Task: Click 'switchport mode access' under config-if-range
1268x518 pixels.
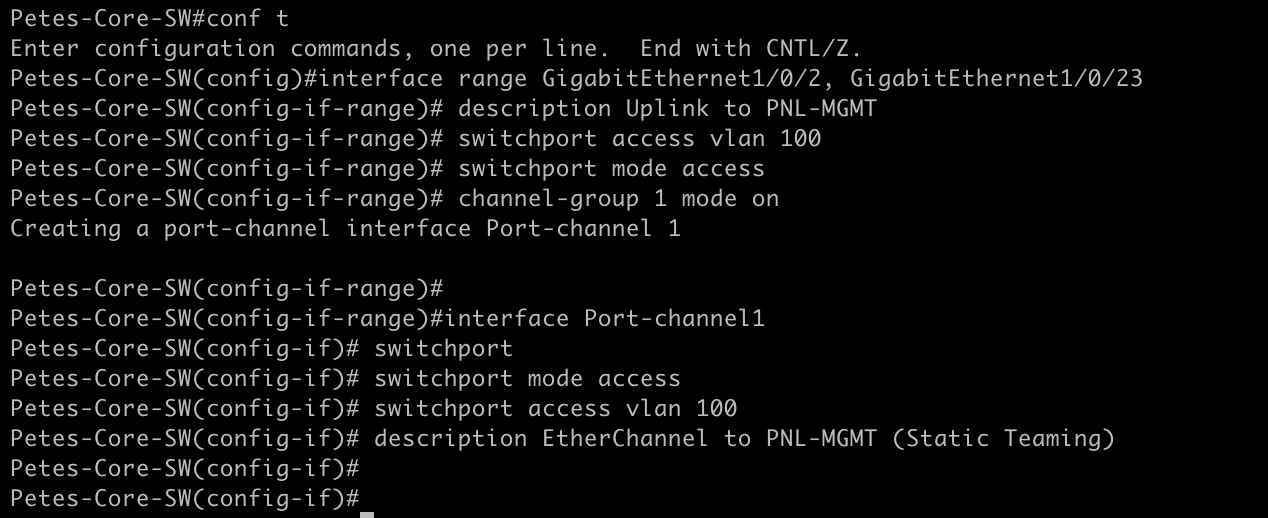Action: [x=611, y=168]
